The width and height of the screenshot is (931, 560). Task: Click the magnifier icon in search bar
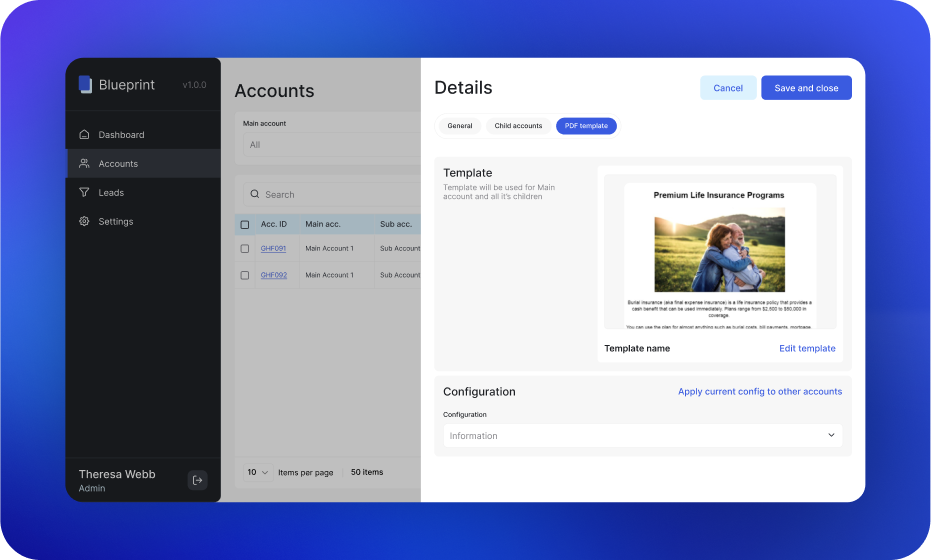coord(254,195)
